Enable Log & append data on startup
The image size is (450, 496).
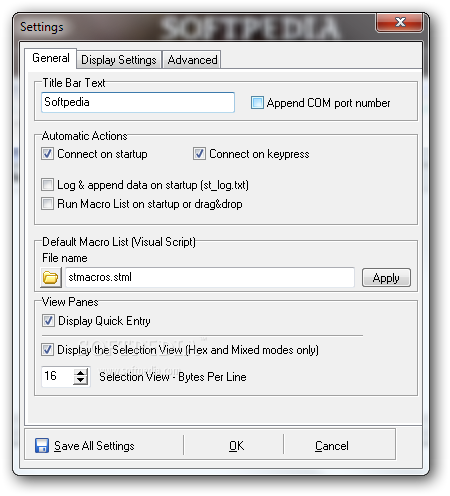(47, 185)
